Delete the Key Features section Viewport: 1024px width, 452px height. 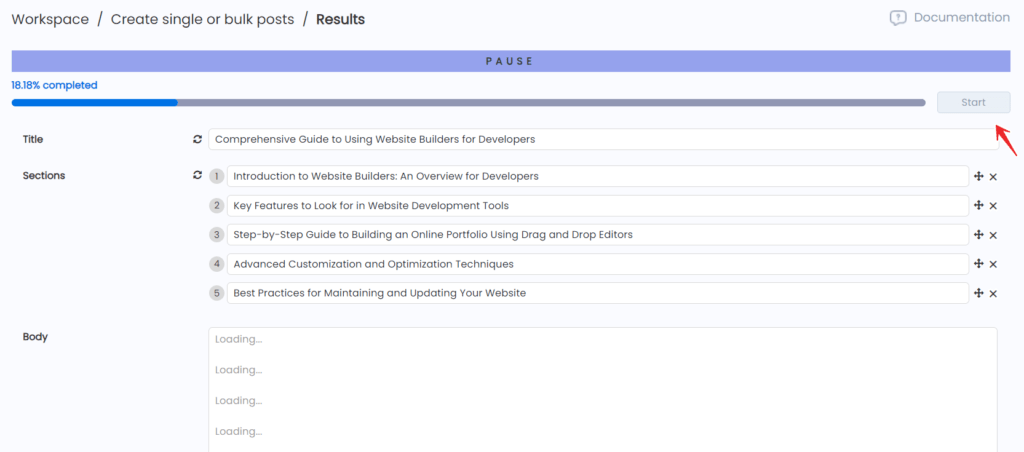point(993,206)
